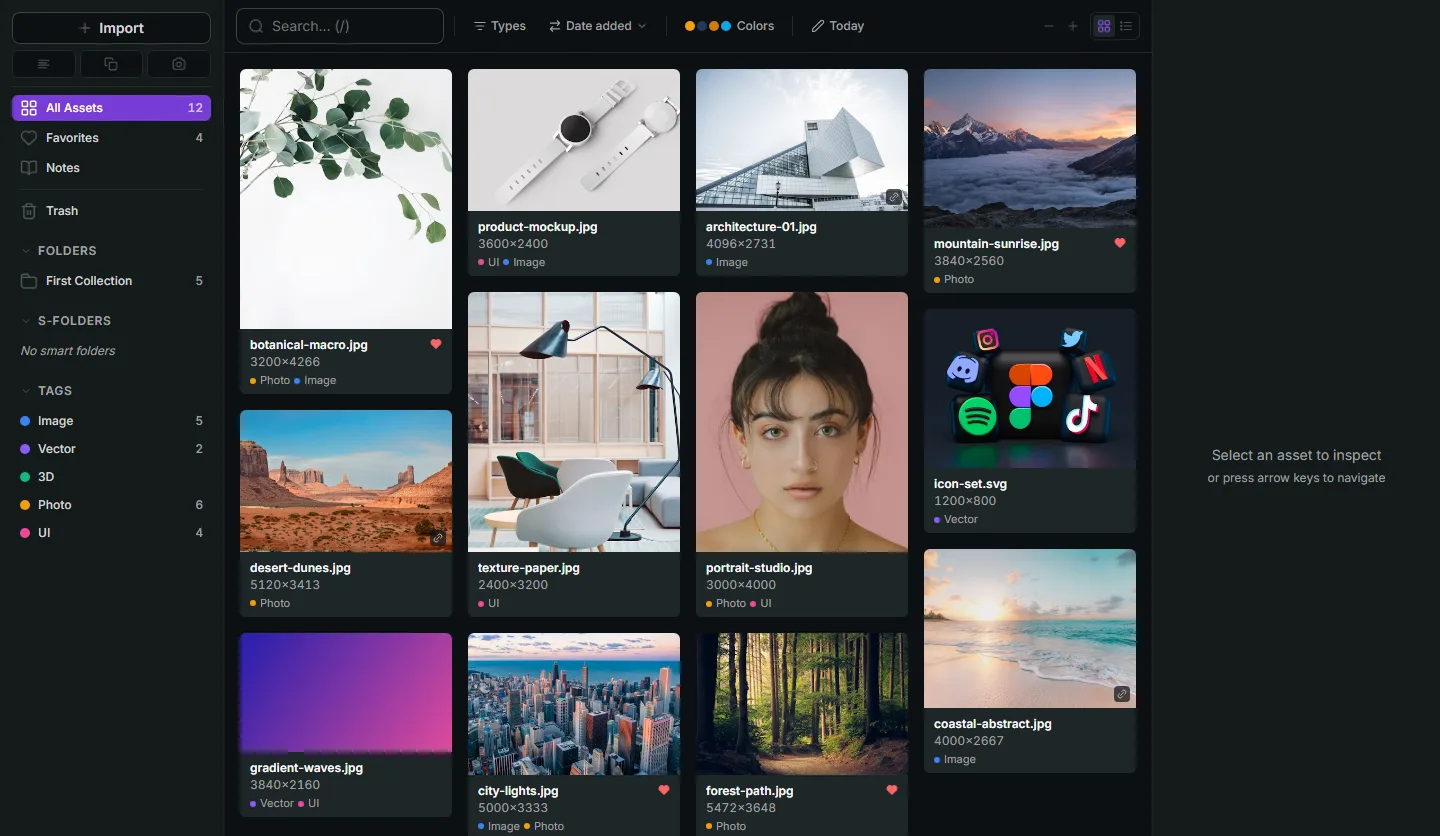
Task: Toggle favorite heart on forest-path.jpg
Action: point(892,790)
